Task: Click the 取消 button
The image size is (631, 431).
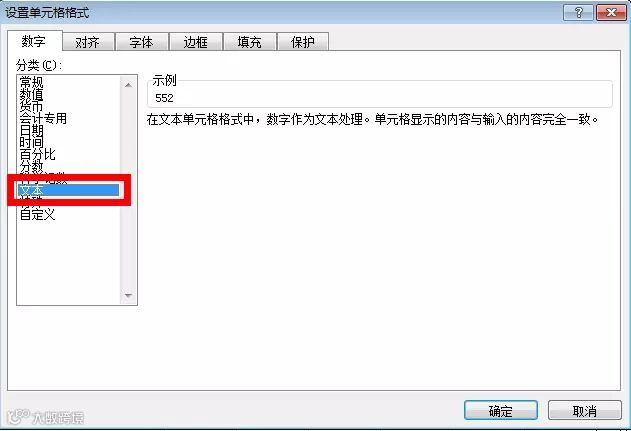Action: tap(585, 411)
